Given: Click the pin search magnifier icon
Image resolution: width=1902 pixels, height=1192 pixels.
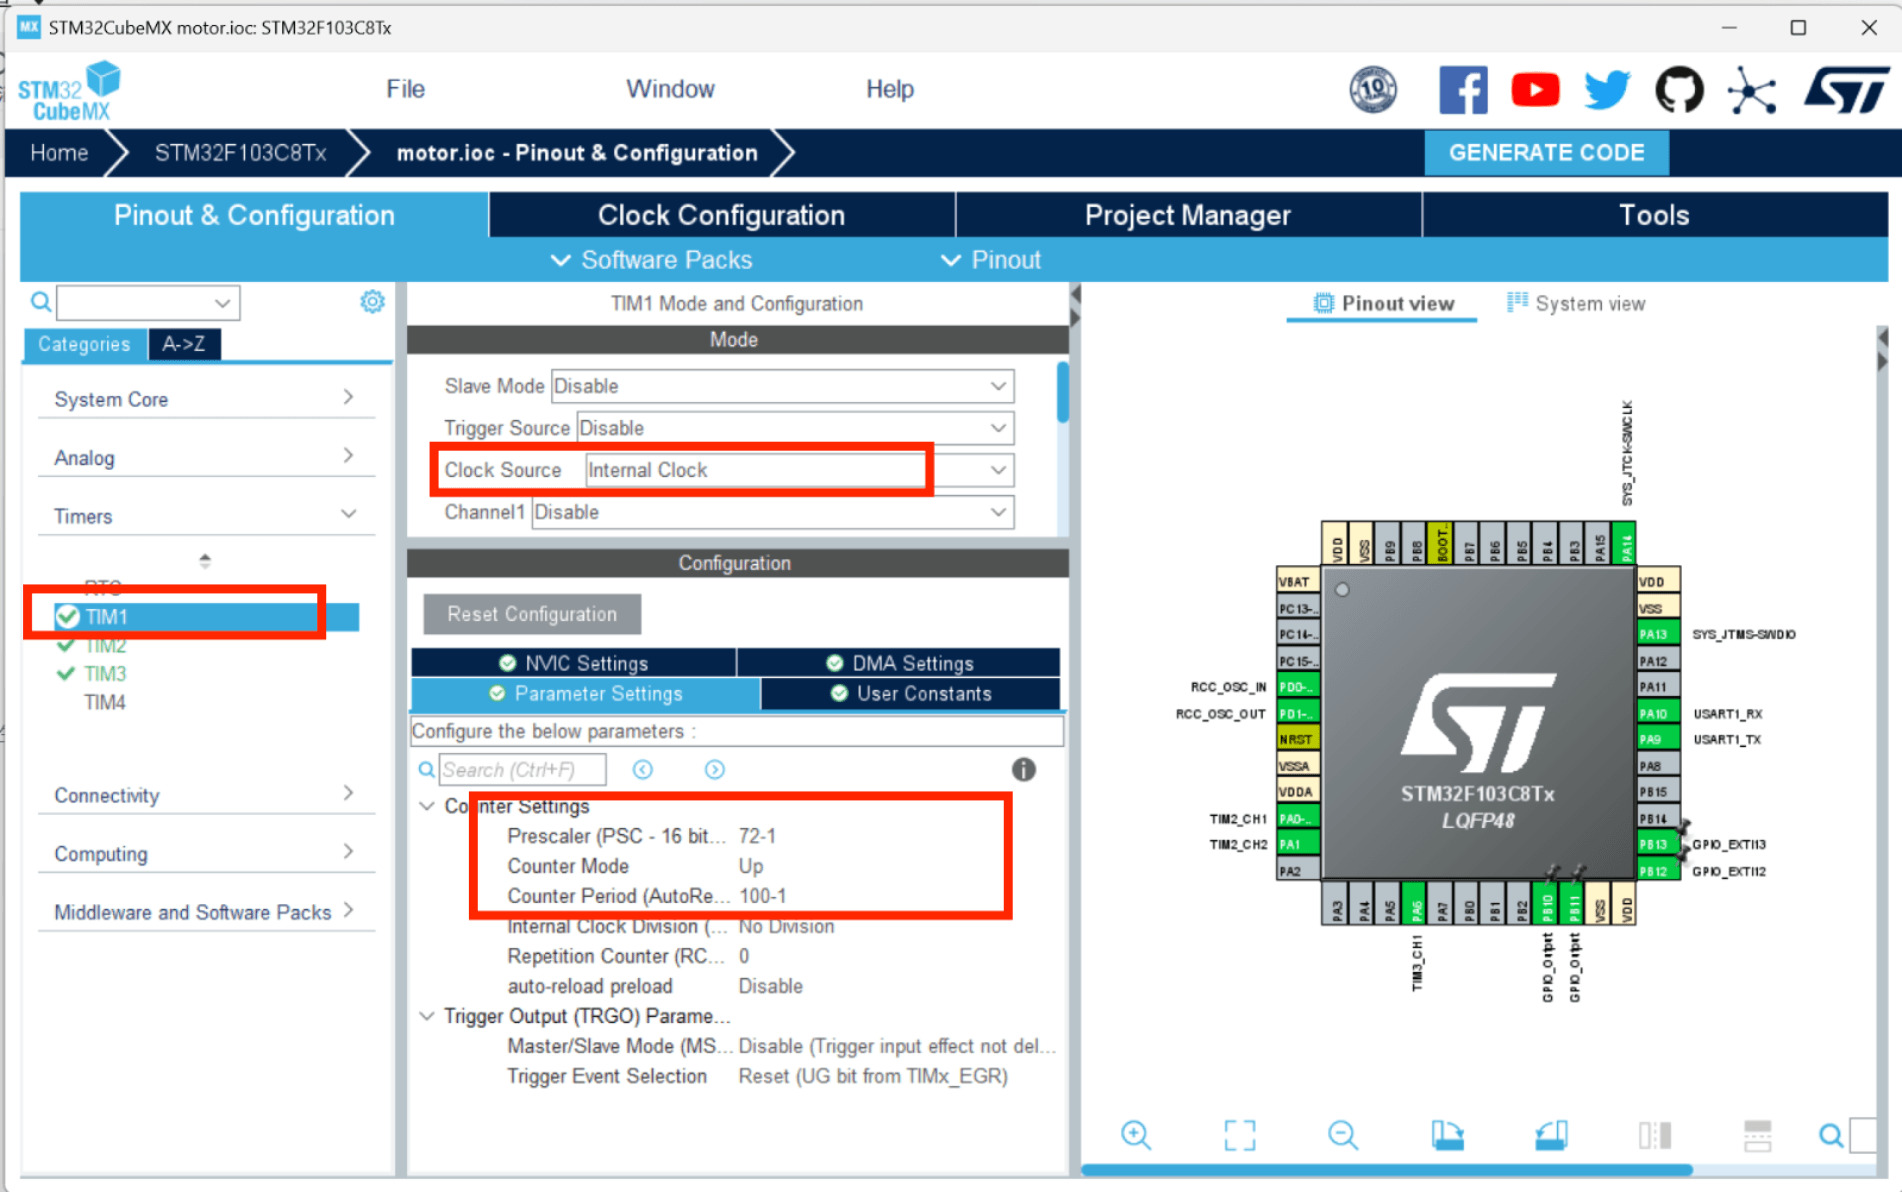Looking at the screenshot, I should click(x=1831, y=1135).
